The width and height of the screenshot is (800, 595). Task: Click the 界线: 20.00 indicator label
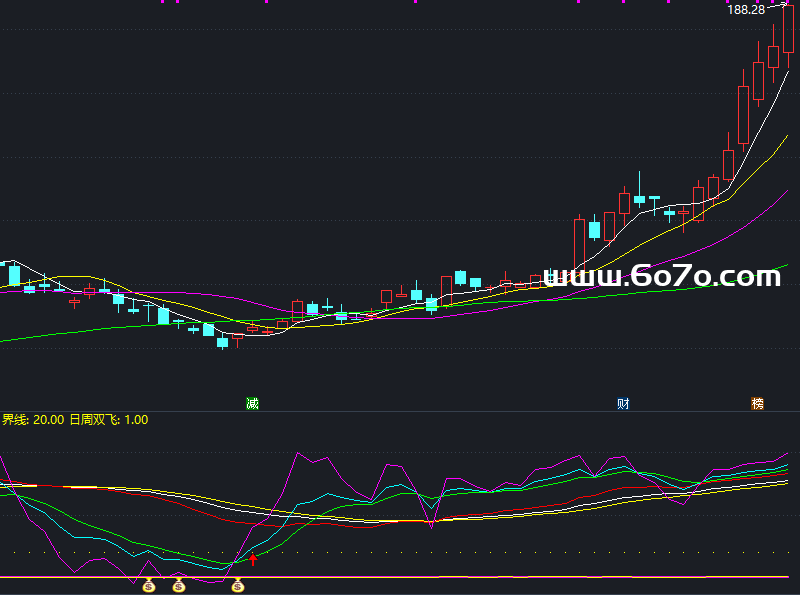[x=33, y=420]
